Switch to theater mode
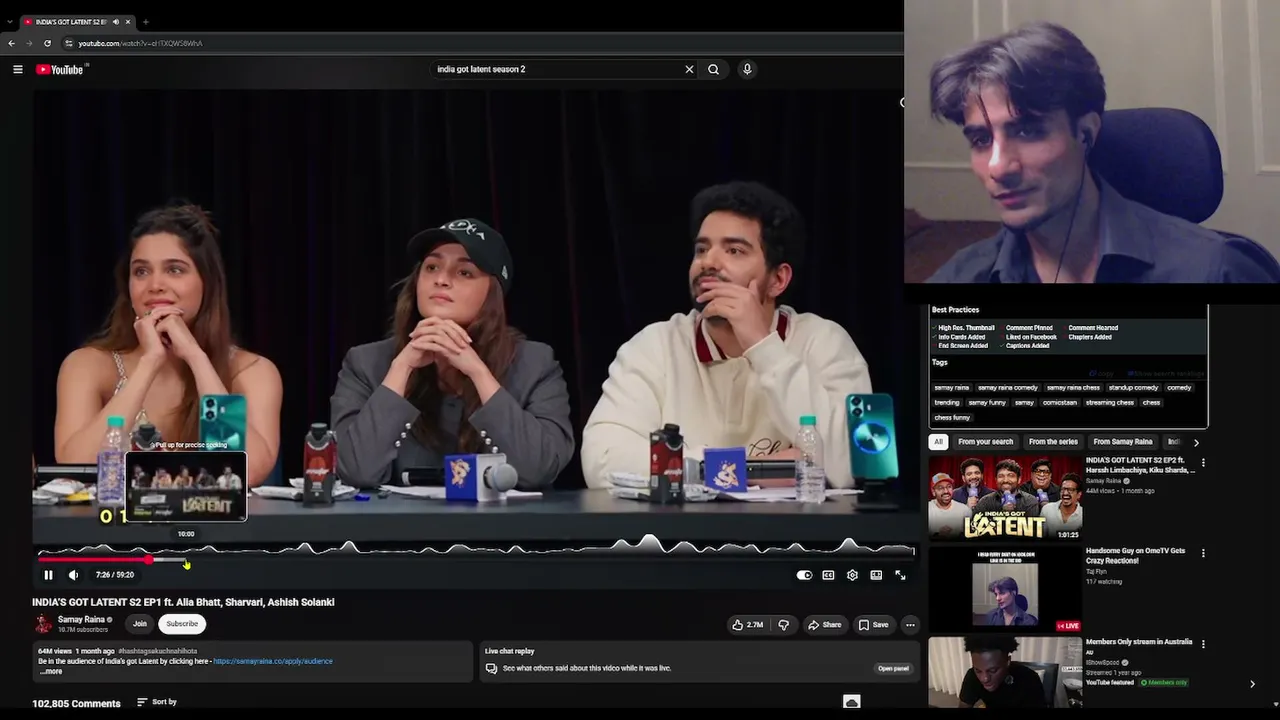This screenshot has height=720, width=1280. (876, 575)
